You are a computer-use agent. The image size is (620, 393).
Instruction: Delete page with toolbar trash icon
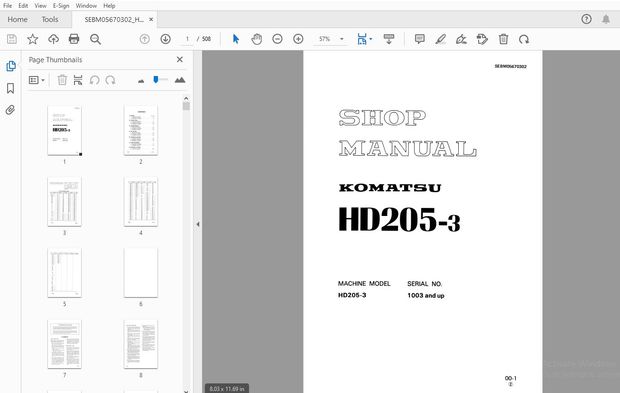point(503,39)
